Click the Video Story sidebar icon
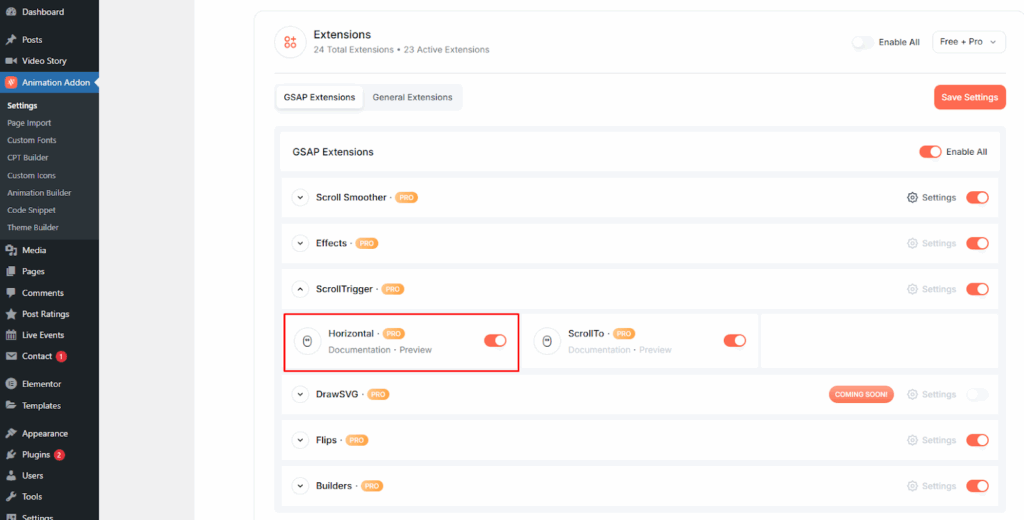This screenshot has height=520, width=1024. pyautogui.click(x=11, y=61)
